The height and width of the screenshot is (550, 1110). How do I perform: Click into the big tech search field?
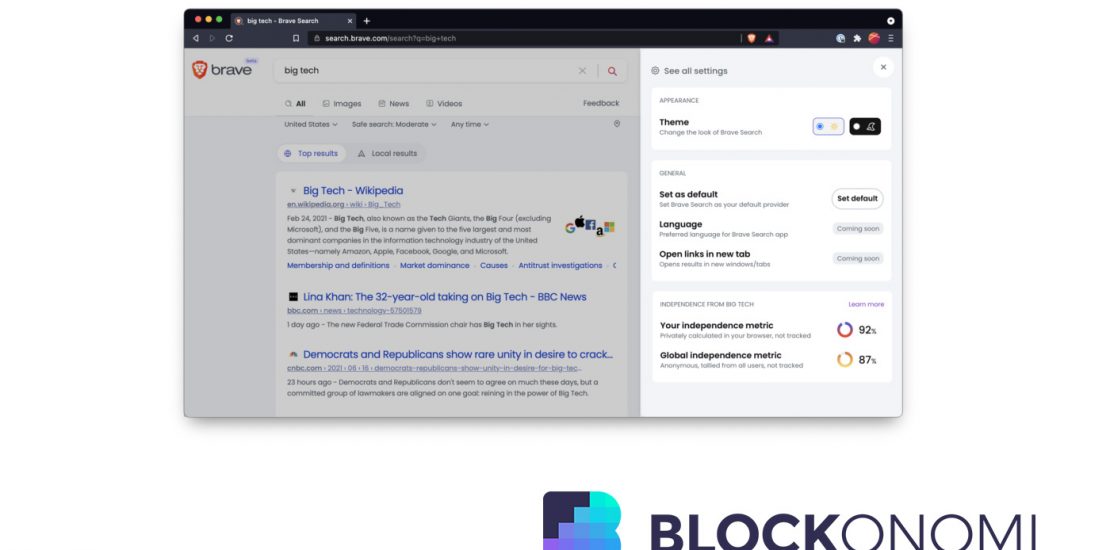420,71
